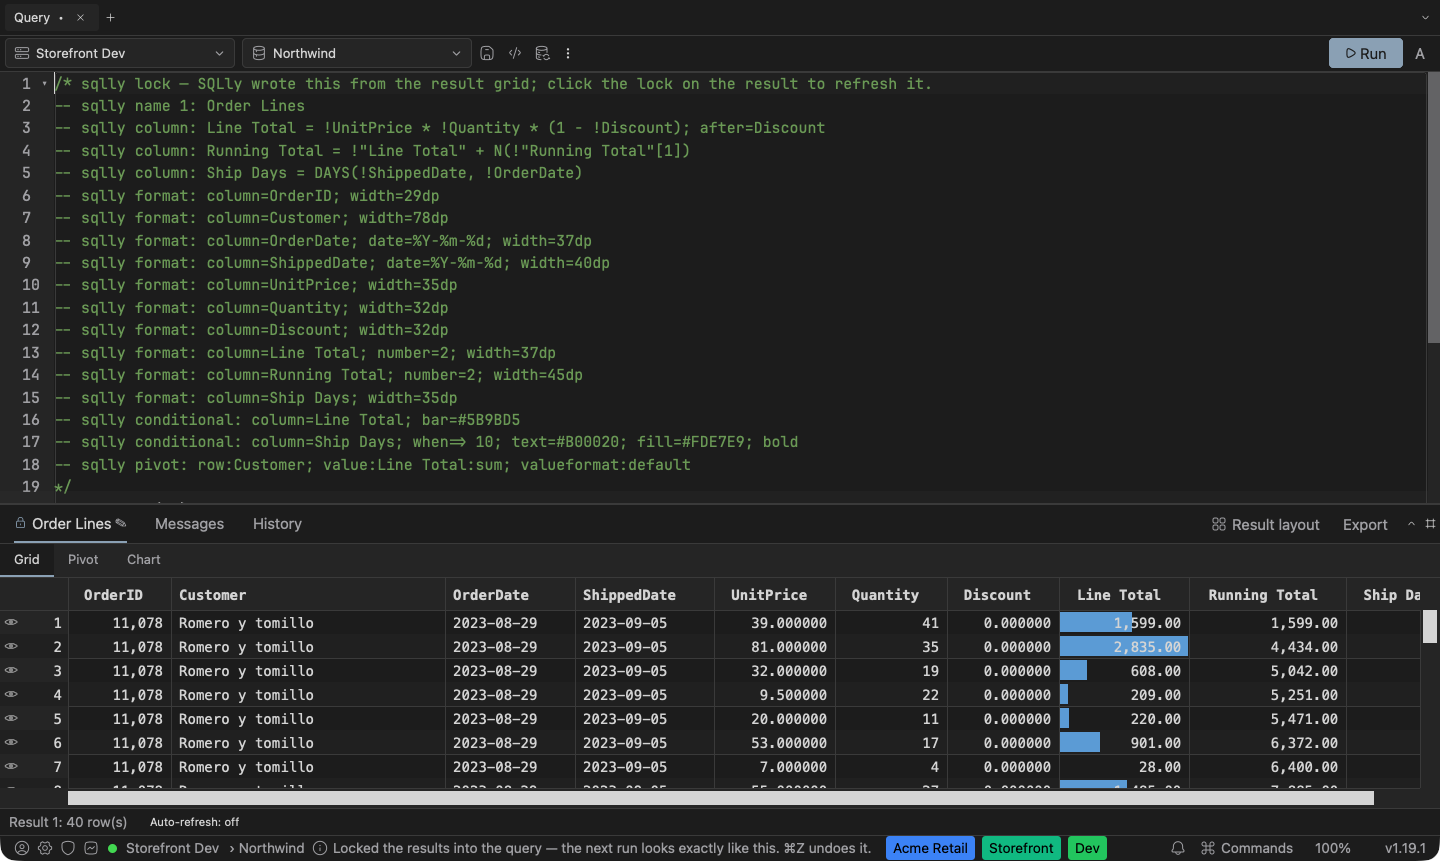Image resolution: width=1440 pixels, height=861 pixels.
Task: Toggle the eye icon for row 7
Action: coord(11,766)
